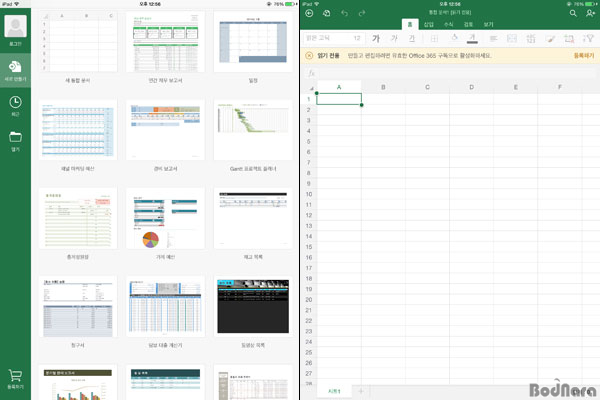Tap the orange activate link in banner
The image size is (600, 400).
(x=584, y=56)
